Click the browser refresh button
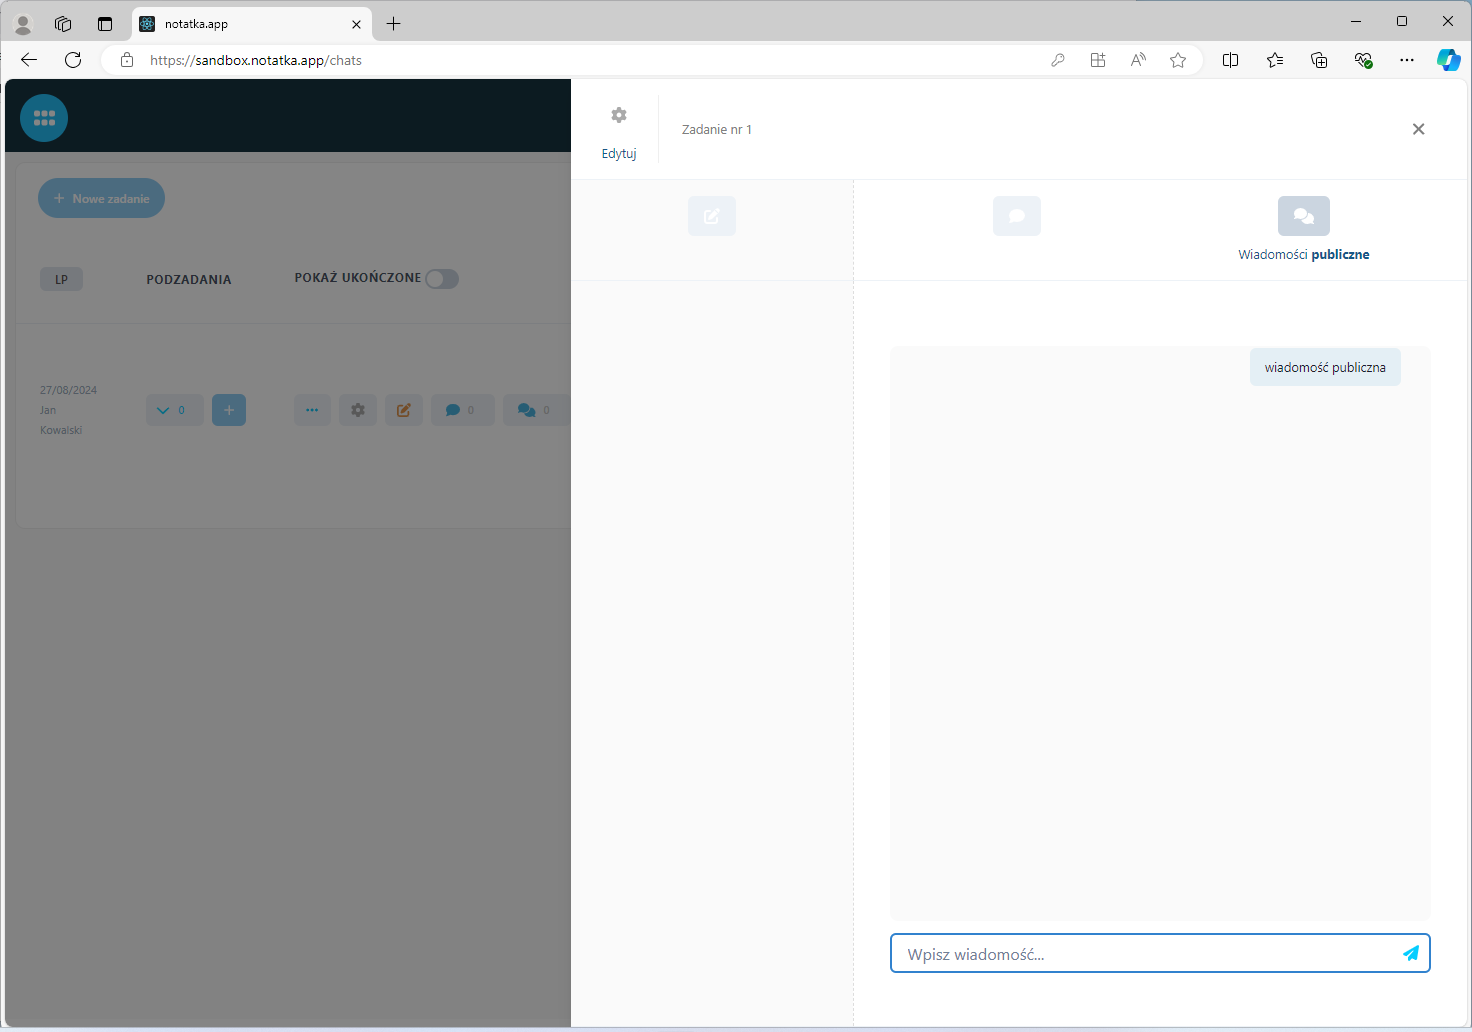Image resolution: width=1472 pixels, height=1032 pixels. (x=73, y=60)
